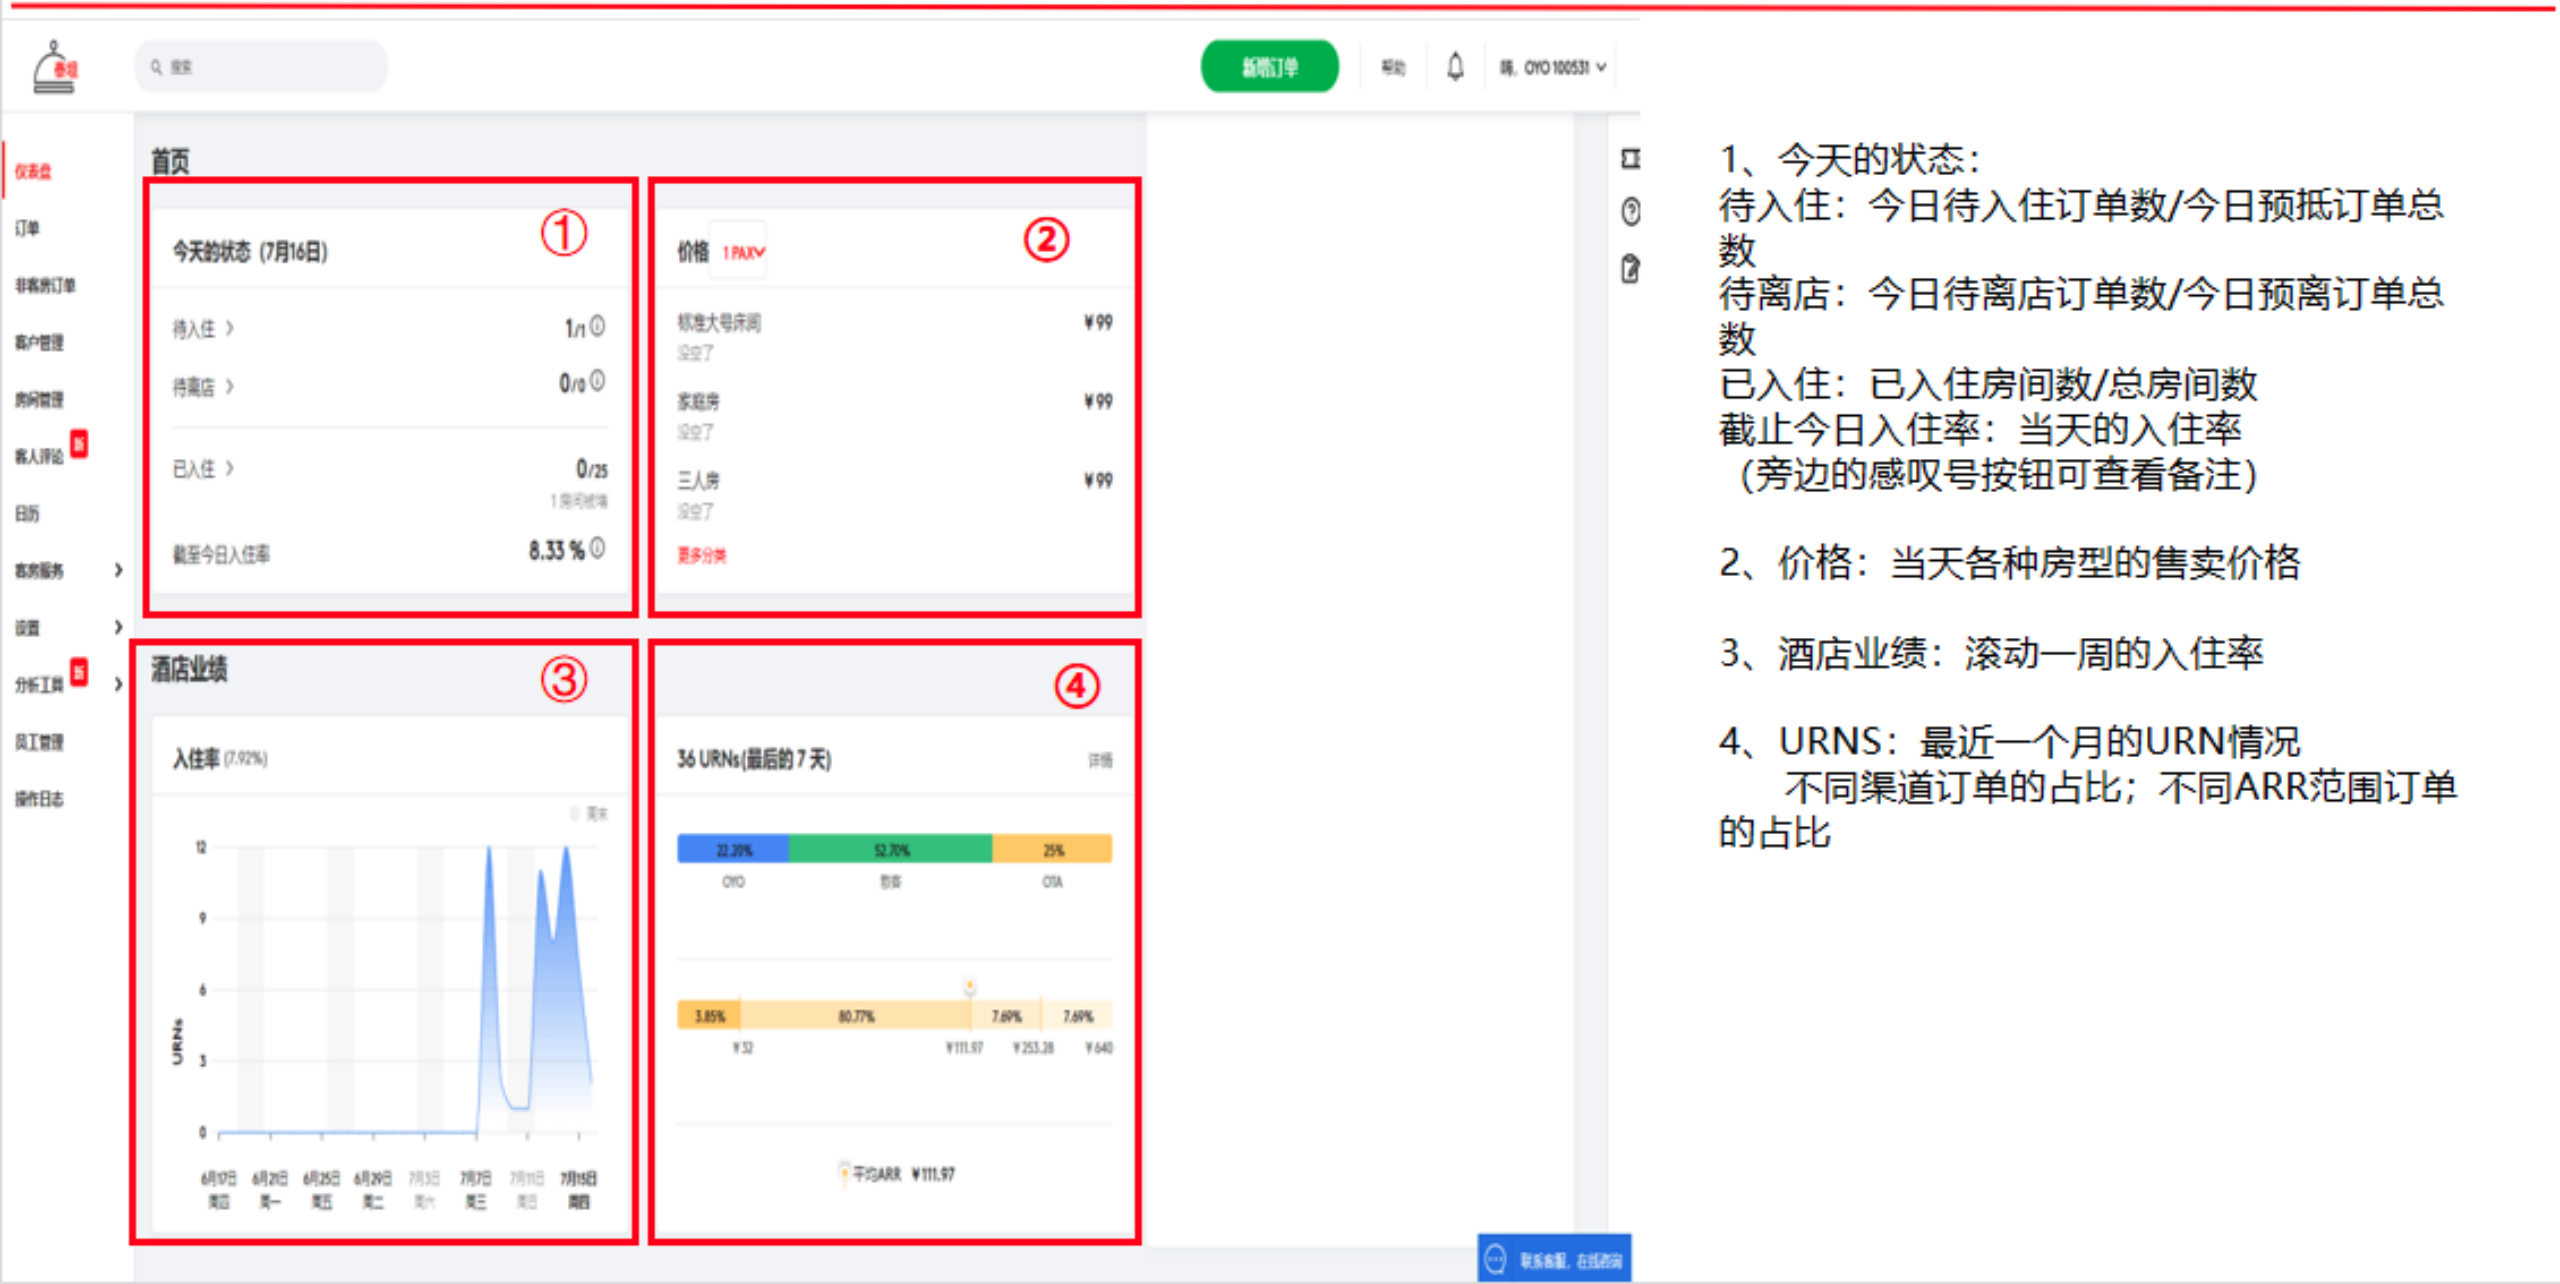Click the notification bell icon
This screenshot has height=1284, width=2560.
tap(1455, 67)
